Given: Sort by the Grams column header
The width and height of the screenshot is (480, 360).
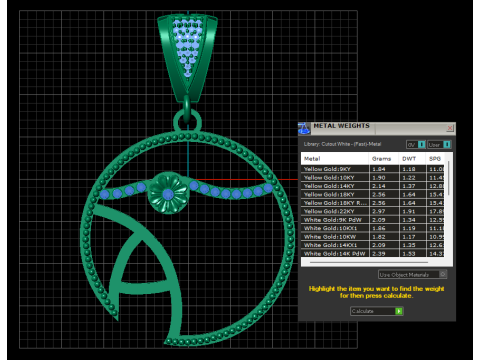Looking at the screenshot, I should point(383,159).
